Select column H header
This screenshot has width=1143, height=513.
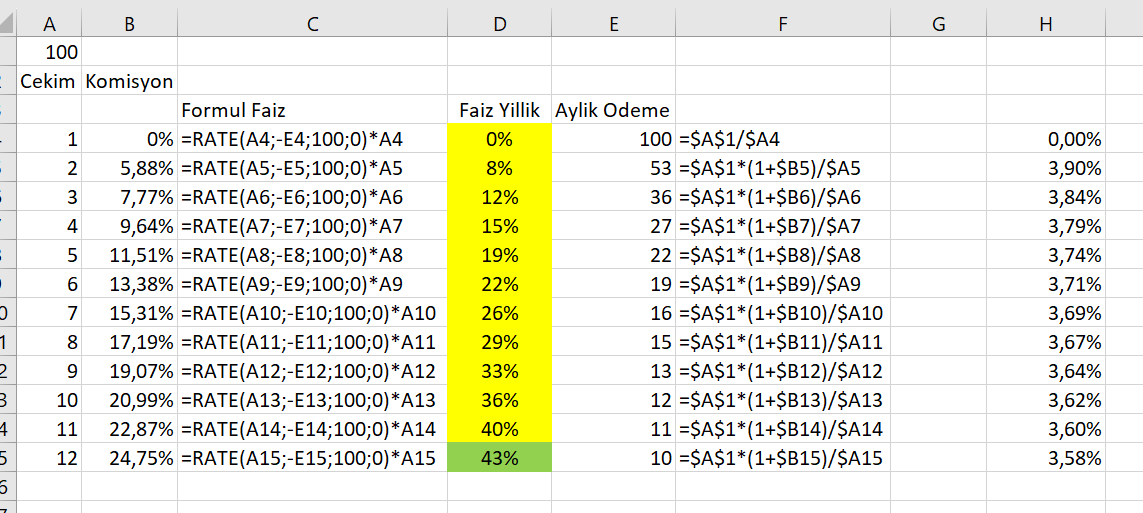[x=1046, y=24]
